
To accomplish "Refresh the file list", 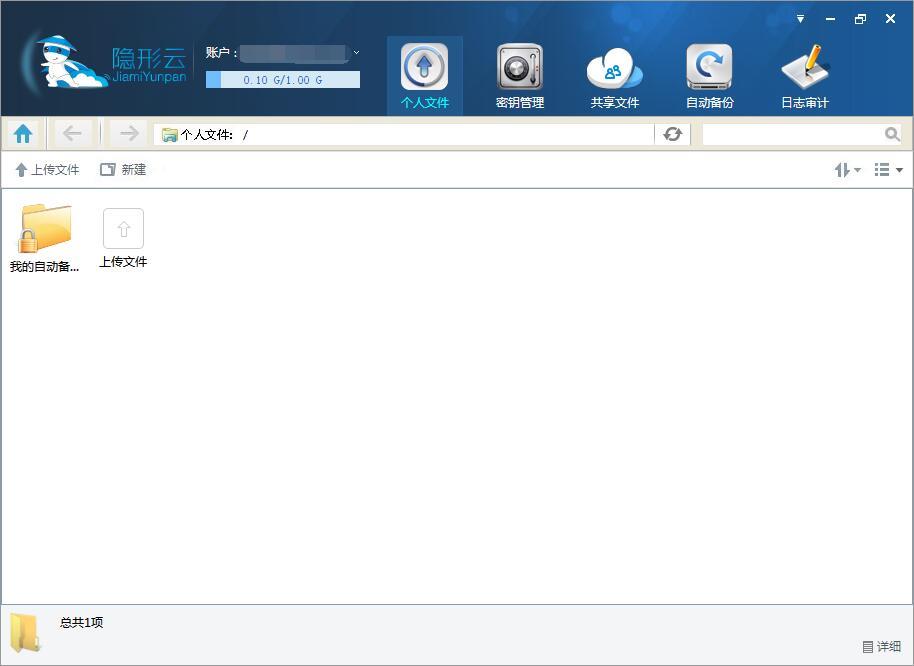I will click(x=673, y=135).
